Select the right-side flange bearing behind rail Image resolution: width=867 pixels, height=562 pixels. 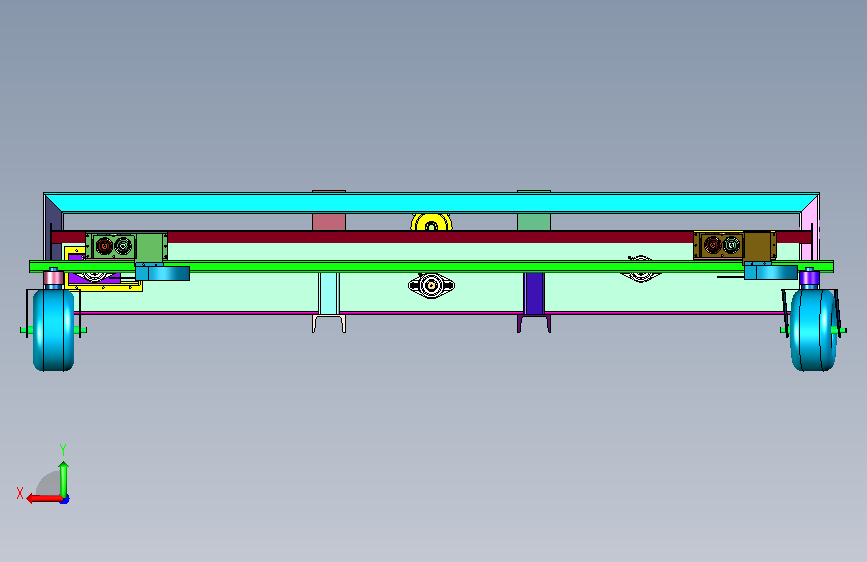pyautogui.click(x=640, y=268)
